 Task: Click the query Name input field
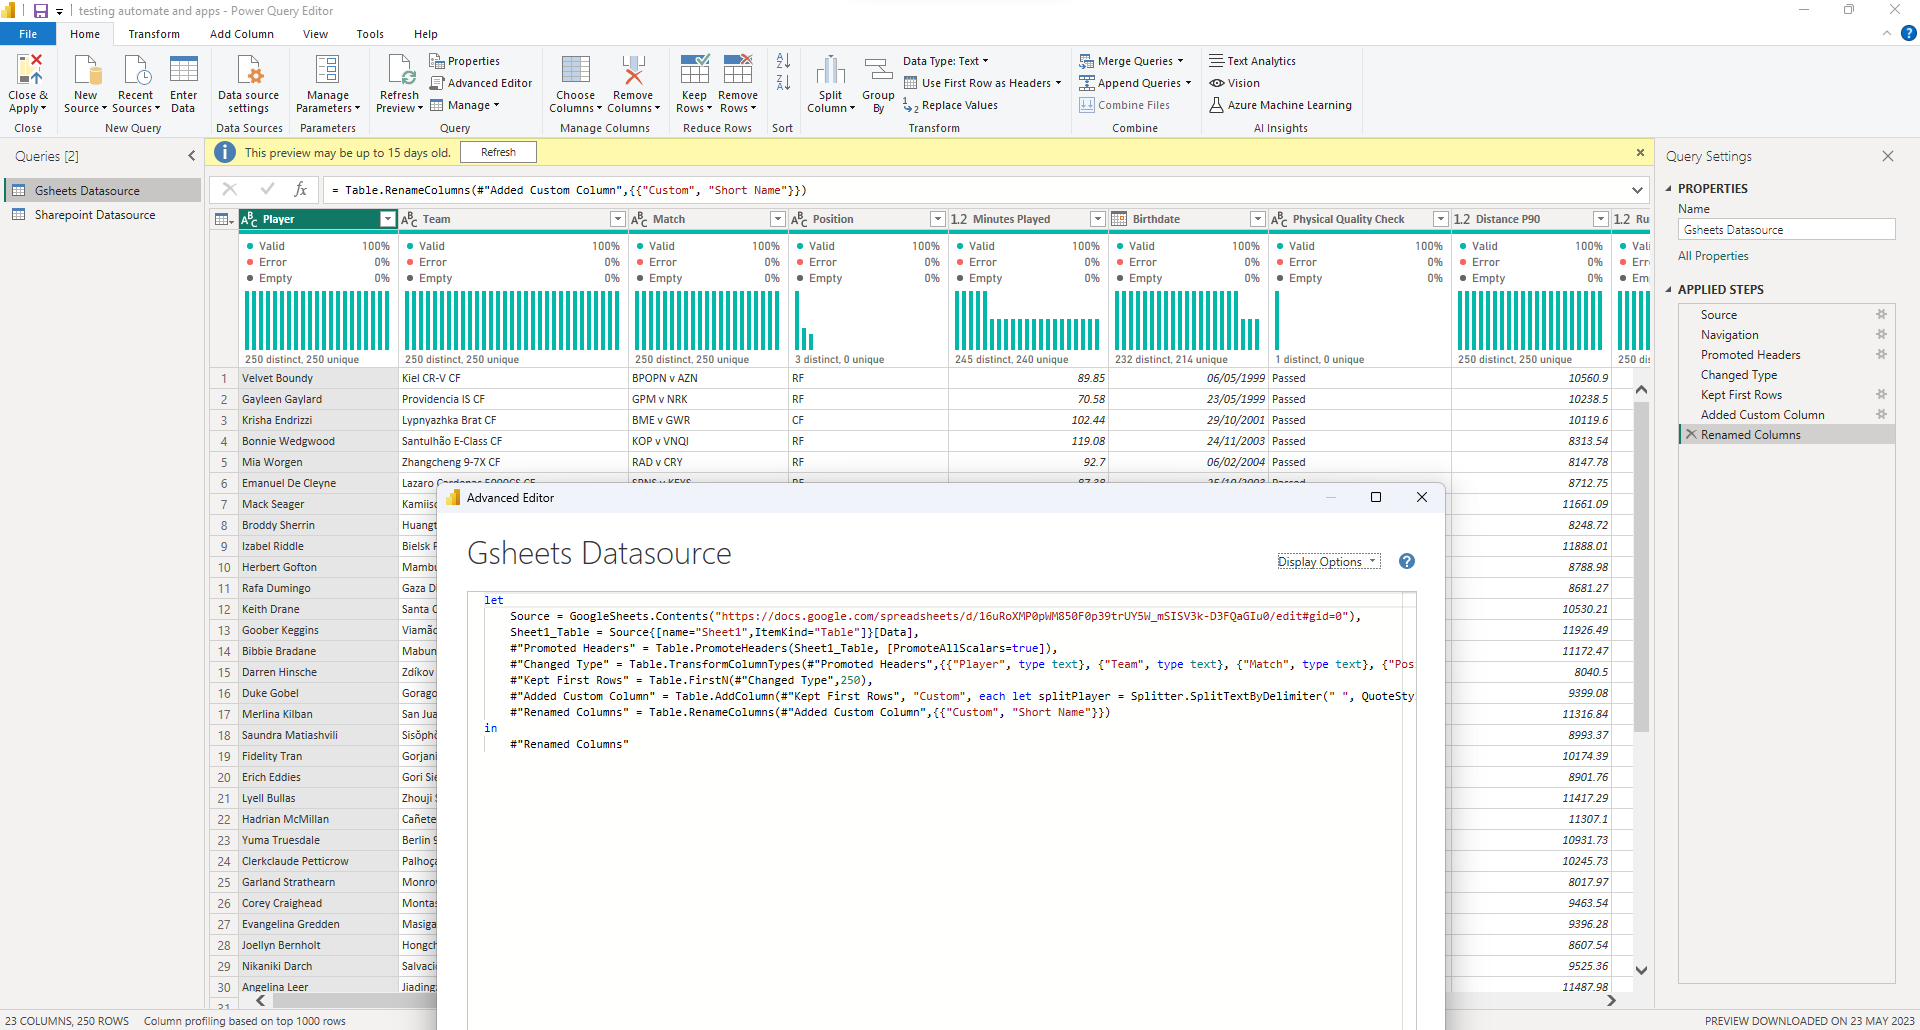click(1786, 230)
